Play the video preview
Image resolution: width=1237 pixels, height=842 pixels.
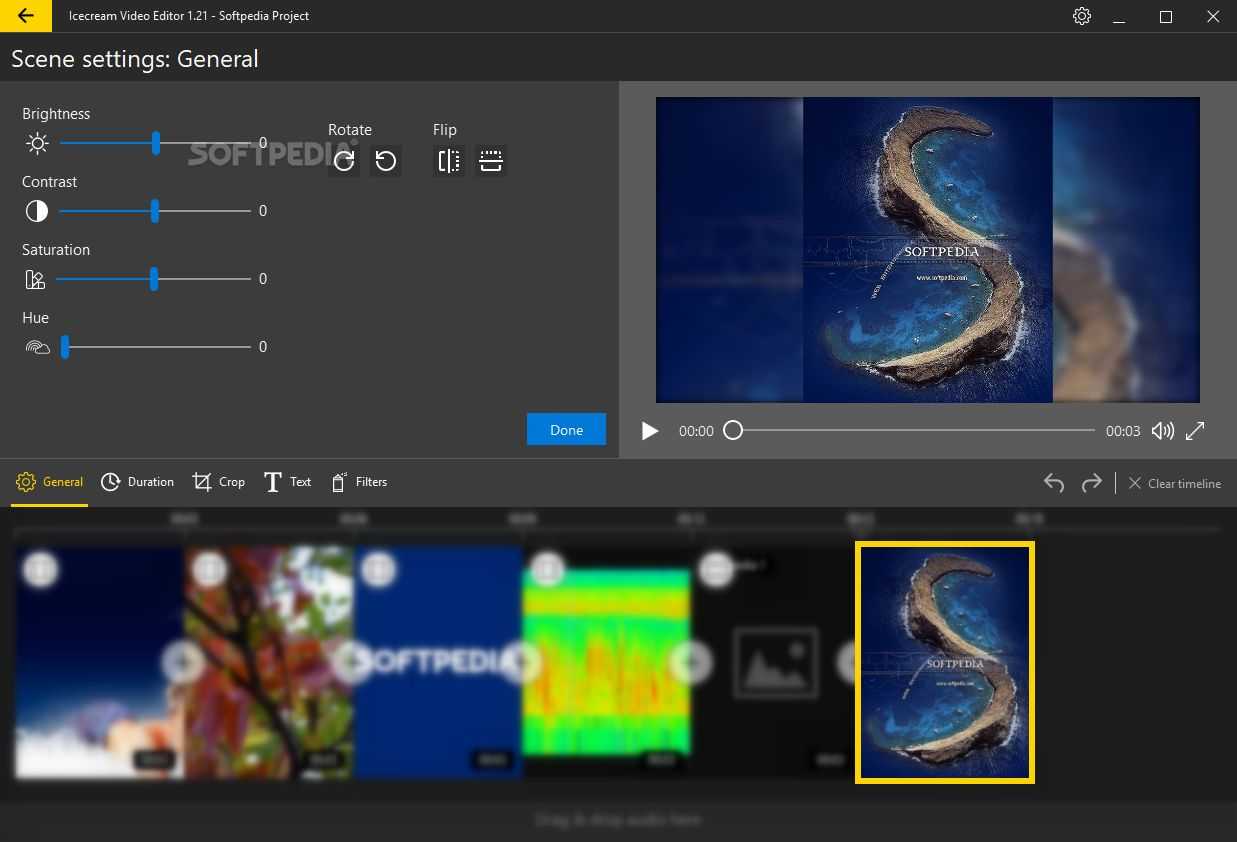click(x=650, y=431)
